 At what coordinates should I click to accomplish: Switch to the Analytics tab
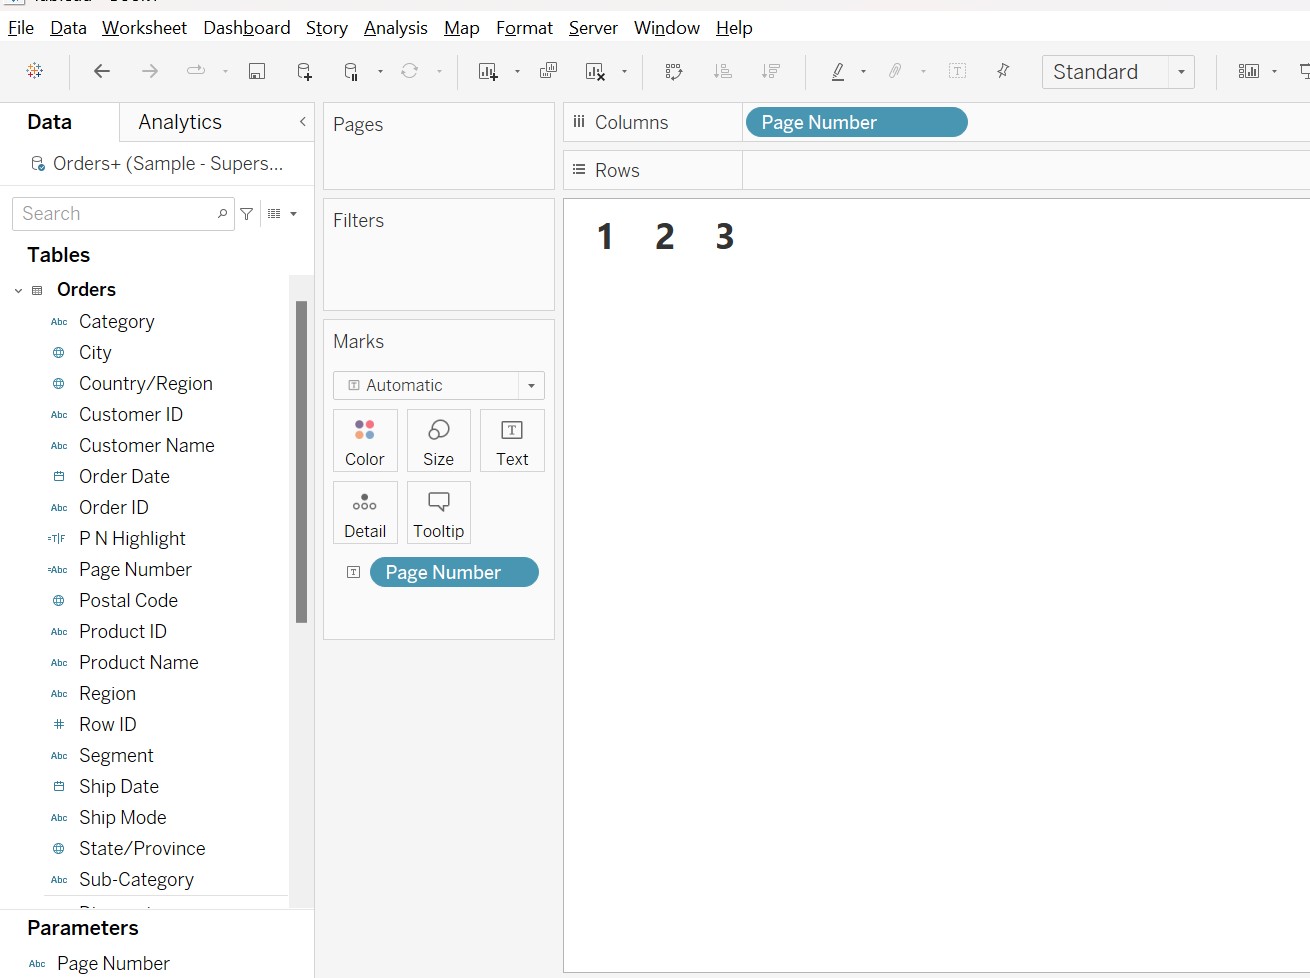[x=180, y=122]
